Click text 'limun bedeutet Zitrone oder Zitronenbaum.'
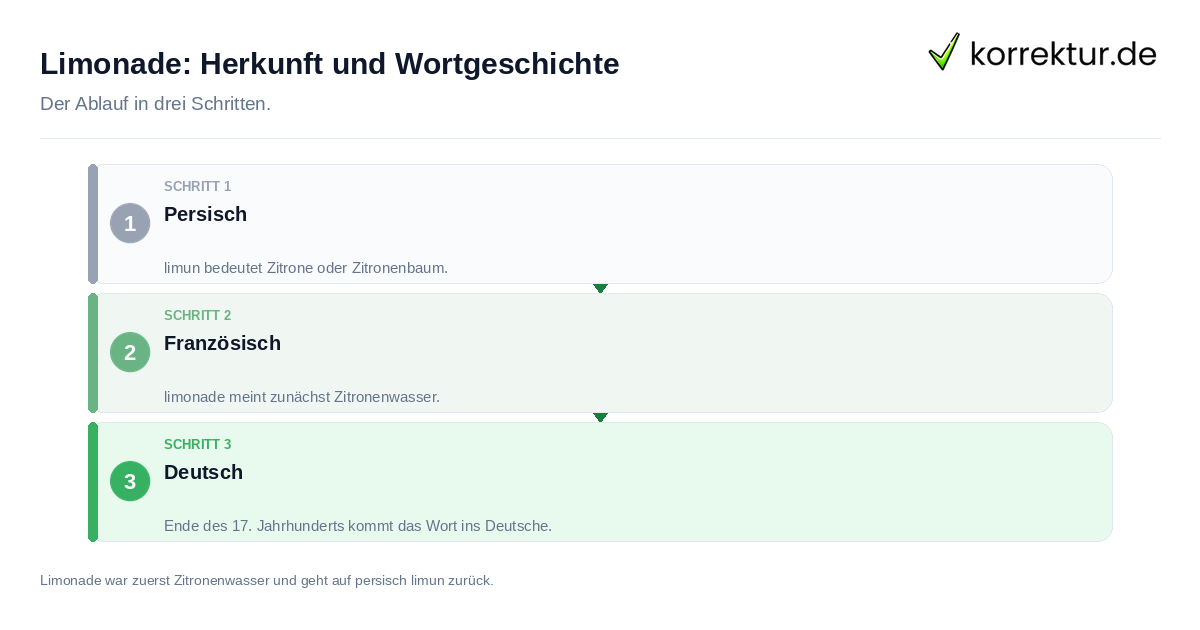 click(x=306, y=268)
